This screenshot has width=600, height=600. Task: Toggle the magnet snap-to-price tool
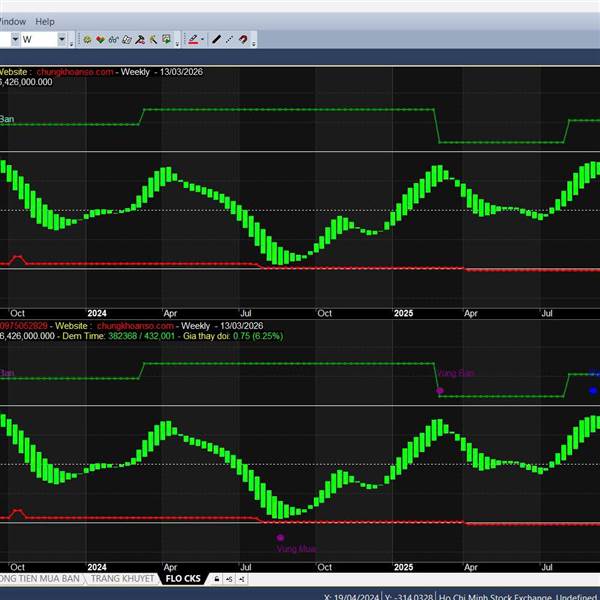click(x=243, y=40)
